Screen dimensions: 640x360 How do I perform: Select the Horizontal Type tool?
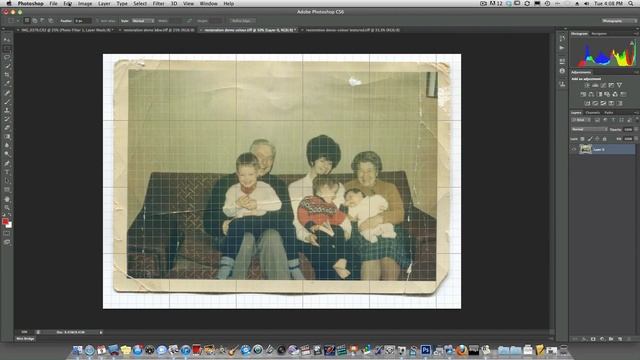(x=7, y=172)
